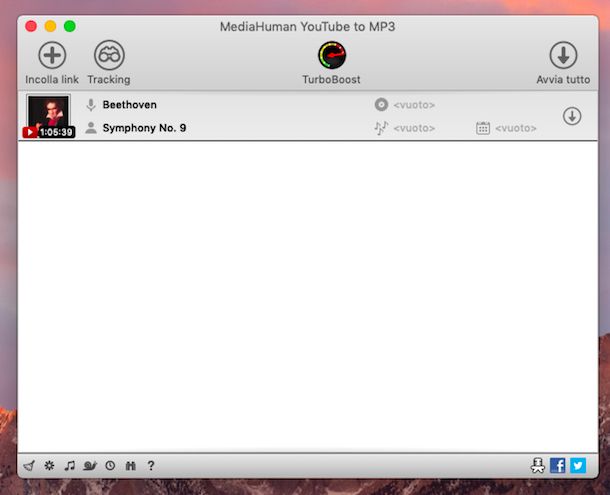Open the Twitter link icon
This screenshot has width=610, height=495.
(x=578, y=465)
